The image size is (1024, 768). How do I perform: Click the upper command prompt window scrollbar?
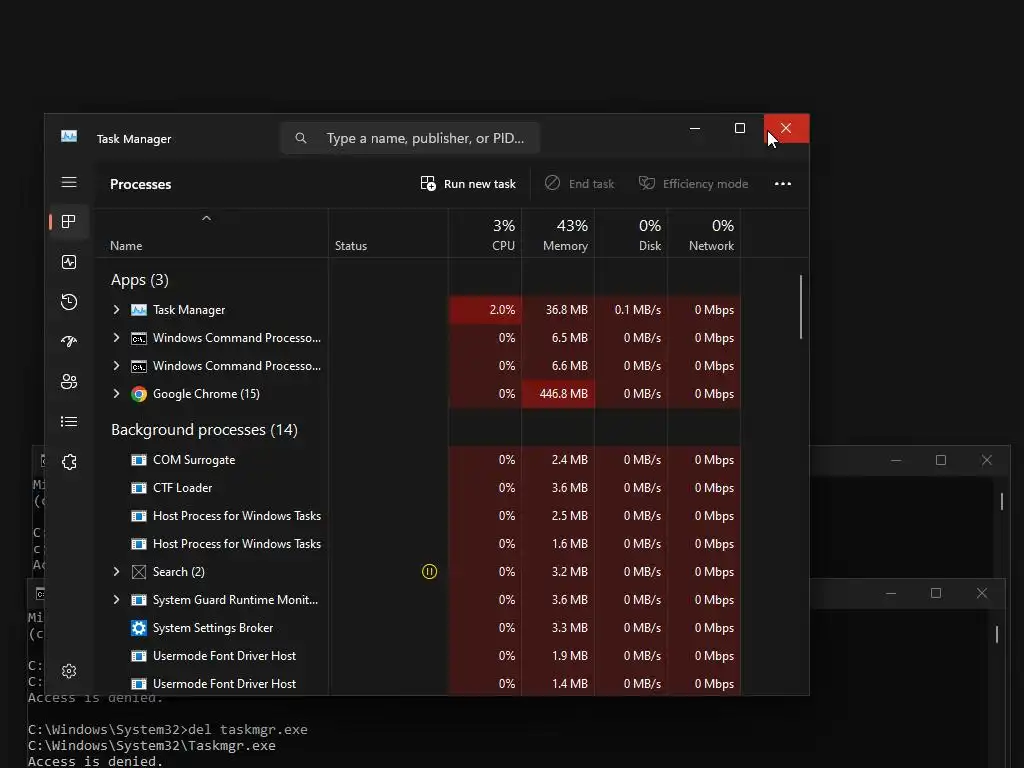pos(1002,501)
